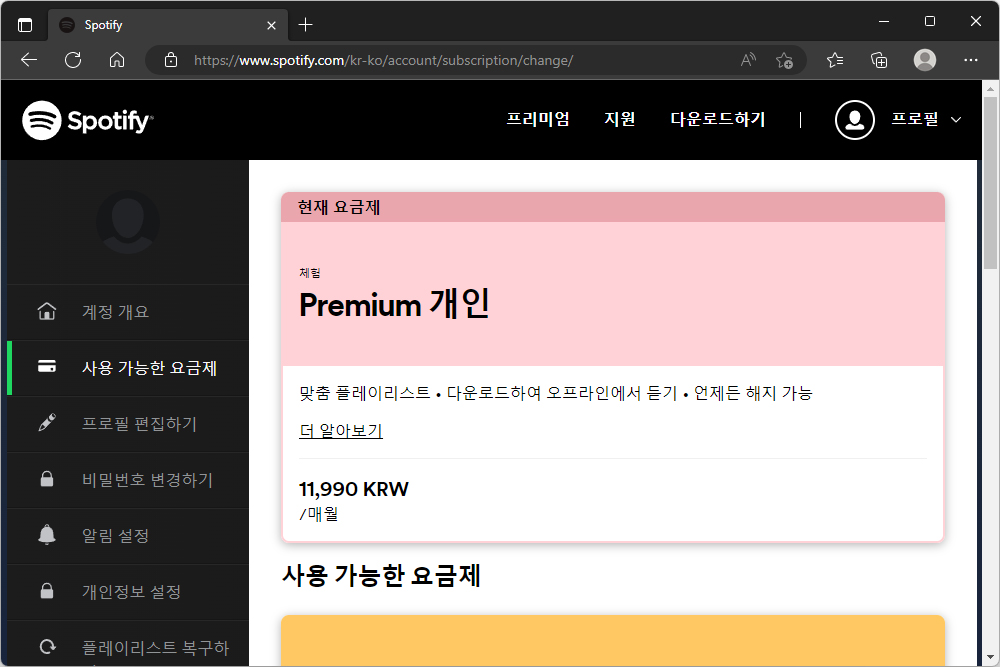Click the browser profile avatar icon
1000x667 pixels.
click(x=925, y=60)
